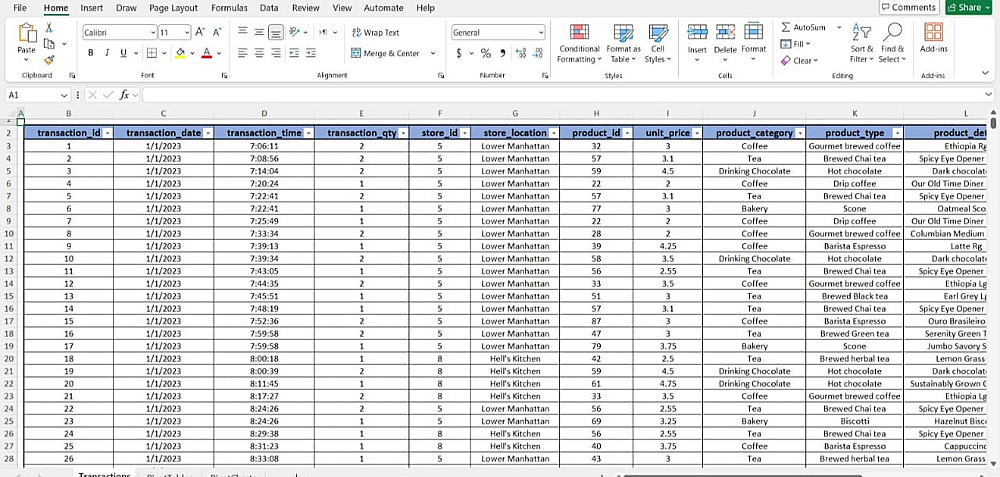Click the Orientation text angle icon
The image size is (1000, 477).
point(294,32)
